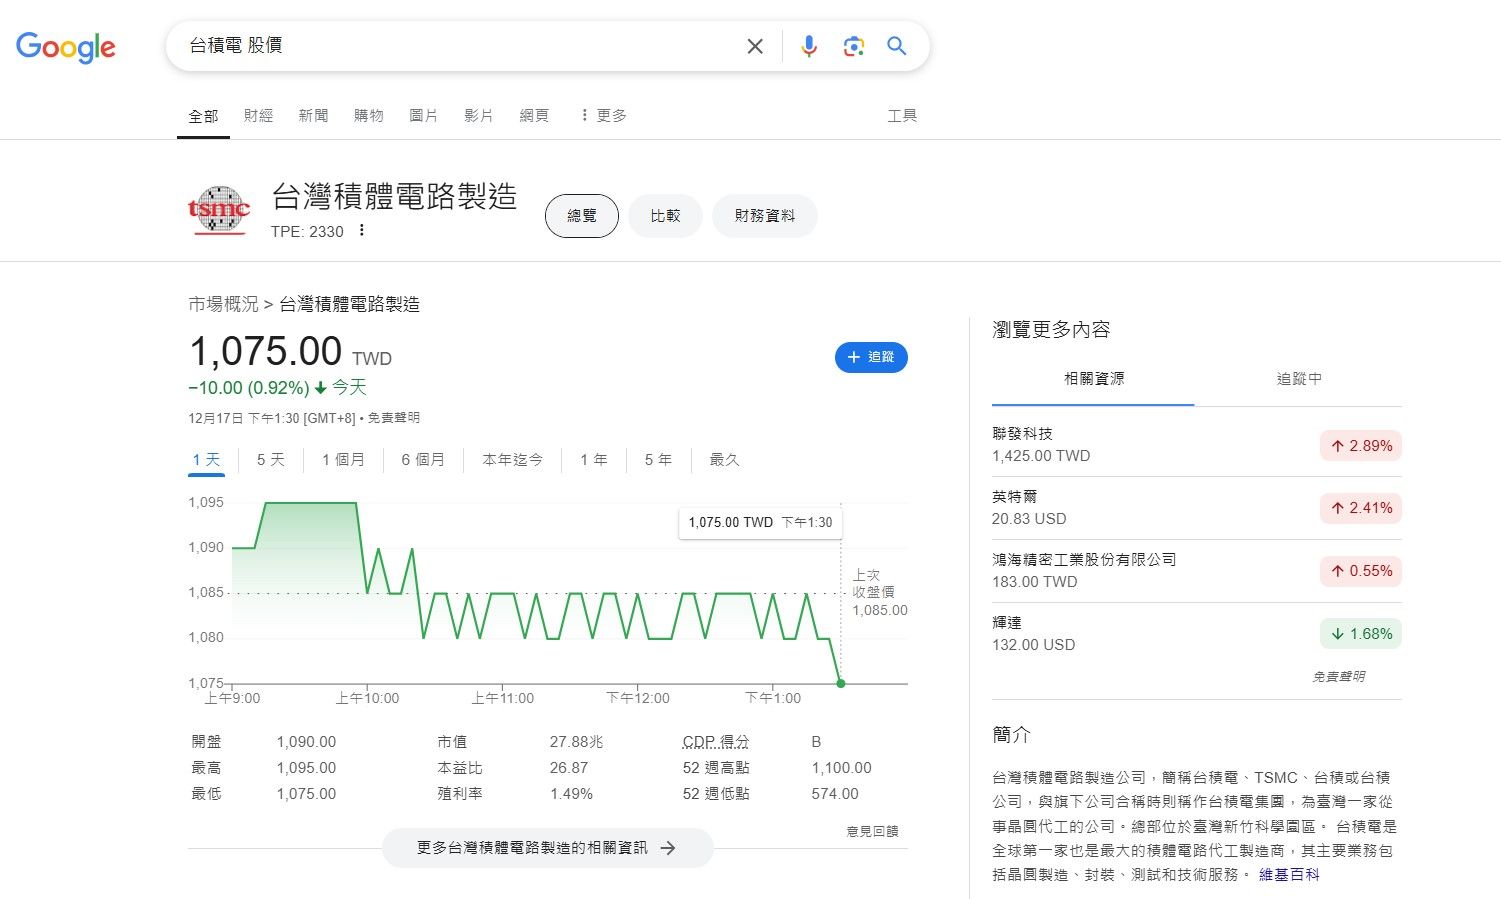1501x899 pixels.
Task: Open the 市場概況 breadcrumb link
Action: (223, 304)
